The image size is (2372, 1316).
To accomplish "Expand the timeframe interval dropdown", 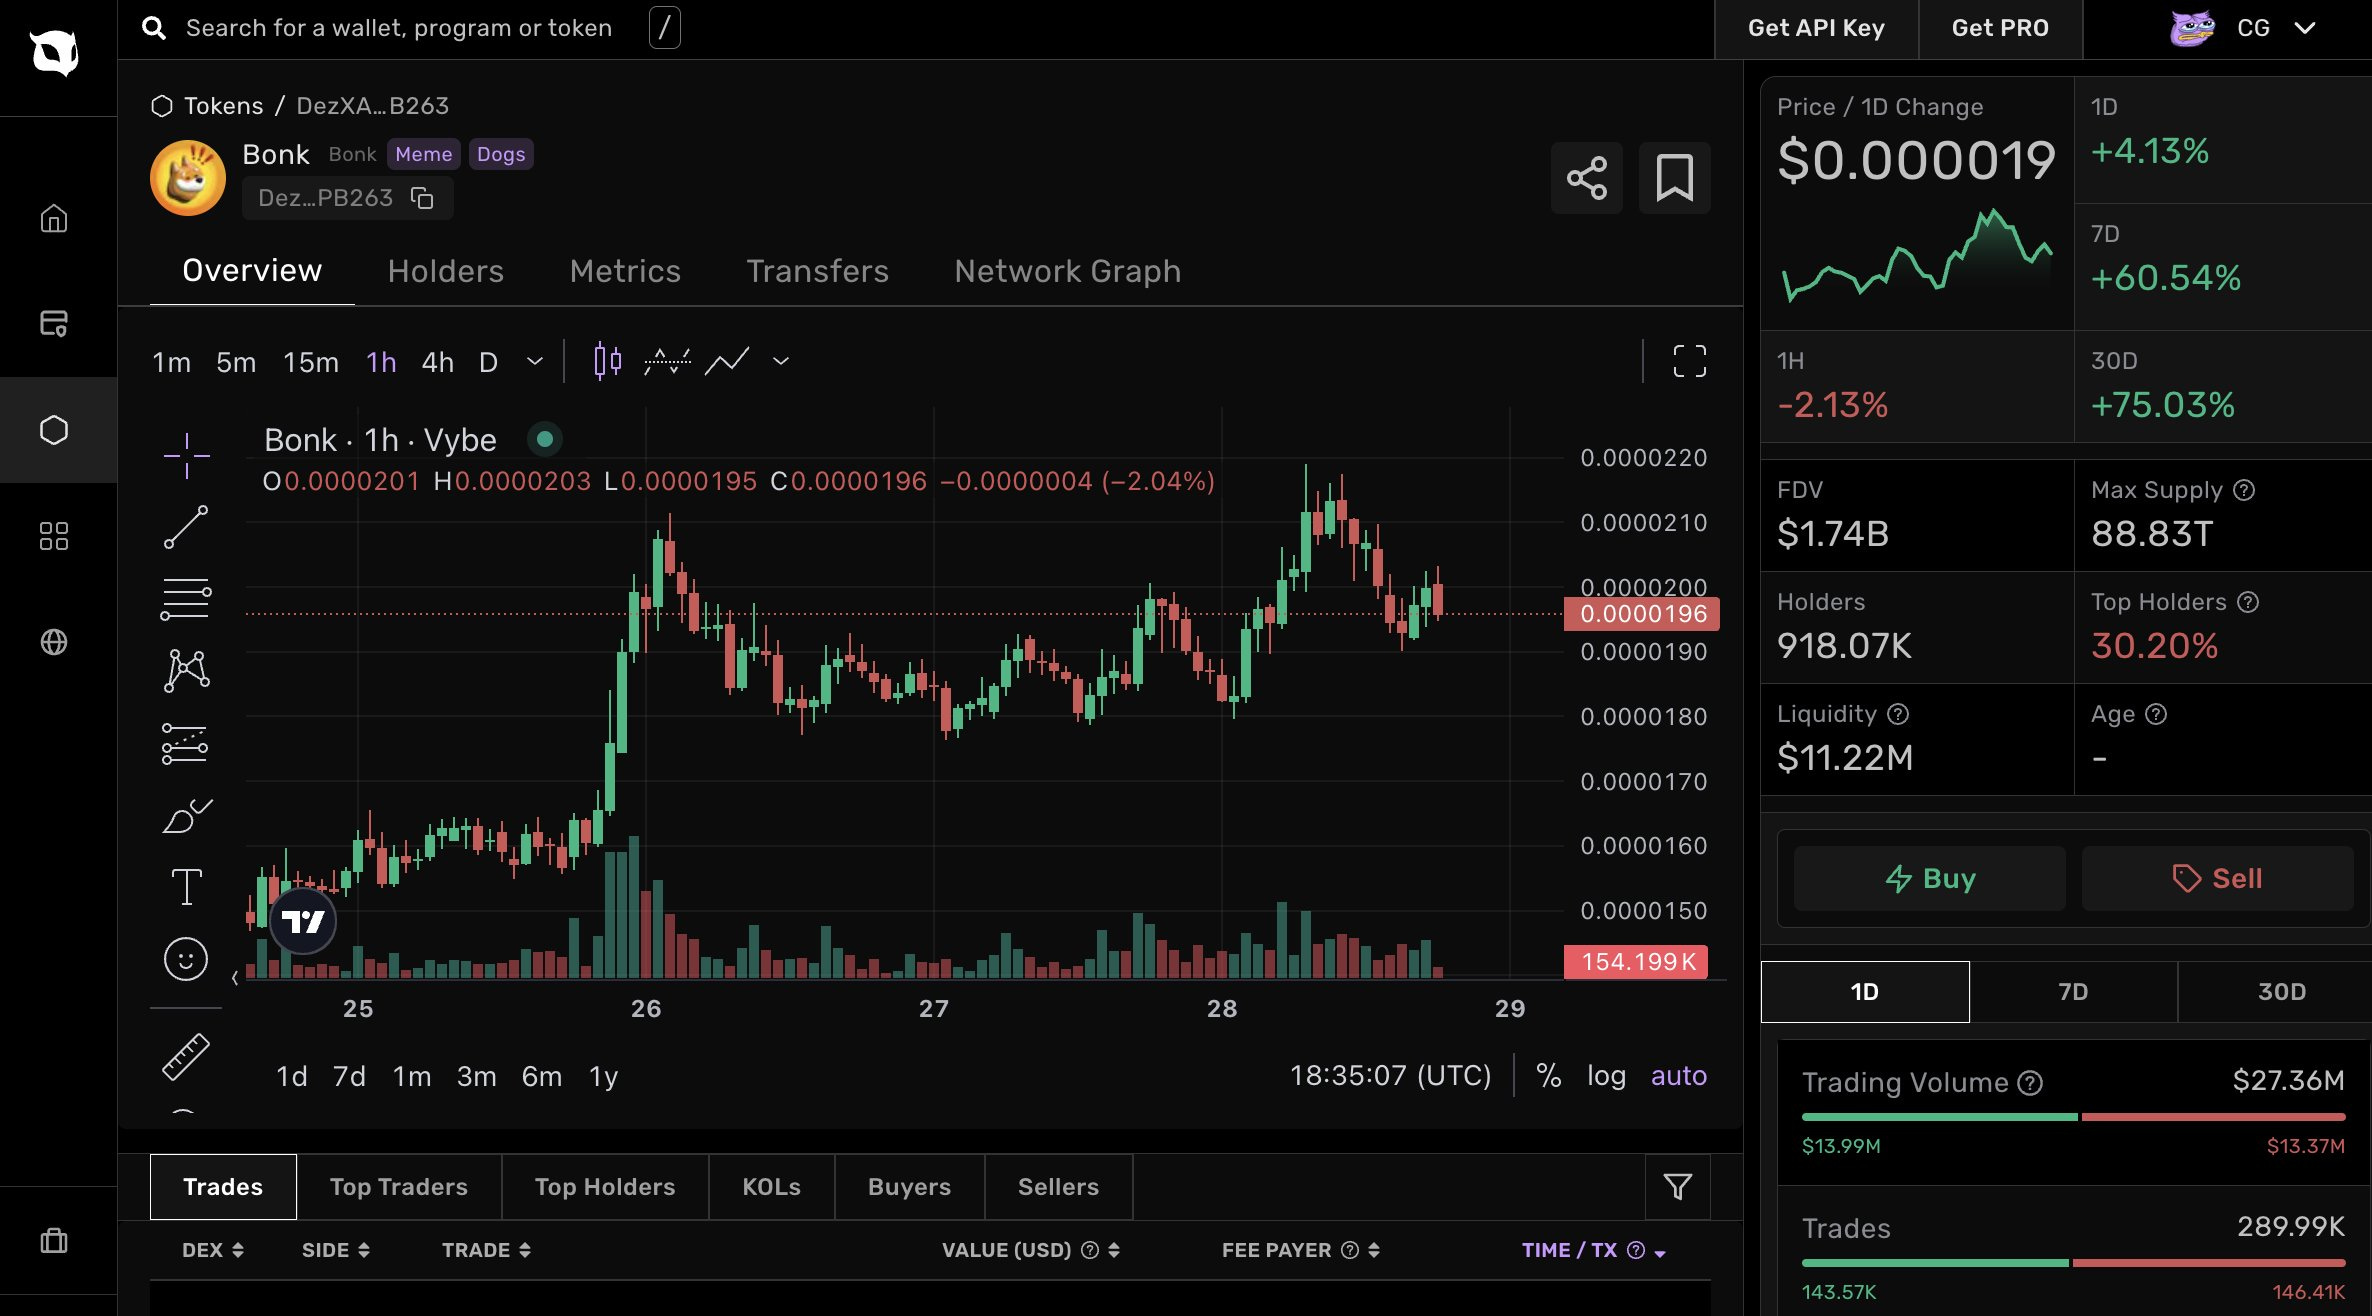I will pos(535,361).
